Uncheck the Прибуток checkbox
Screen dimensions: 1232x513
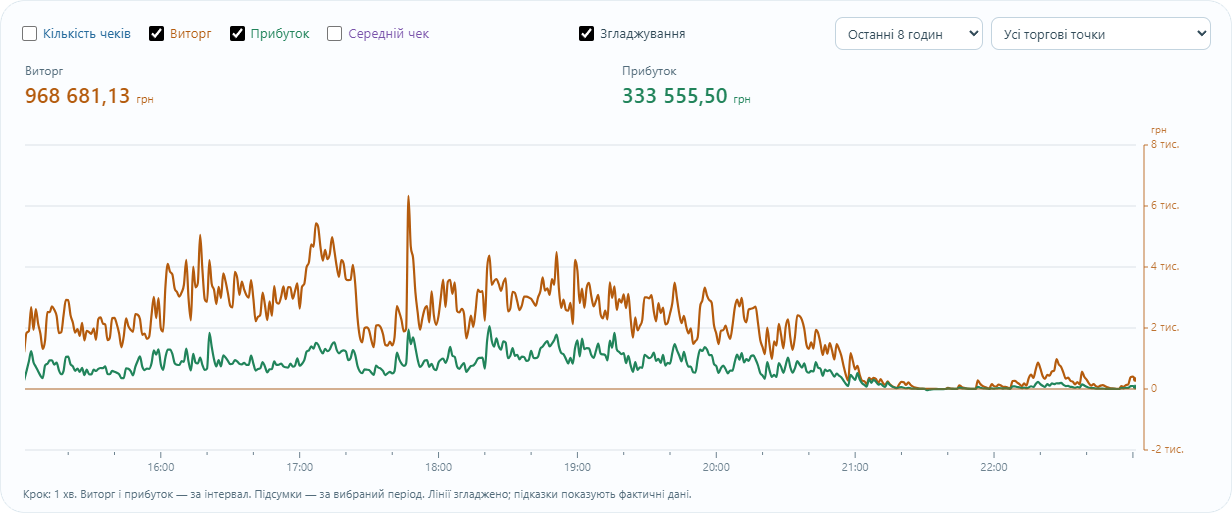click(238, 33)
